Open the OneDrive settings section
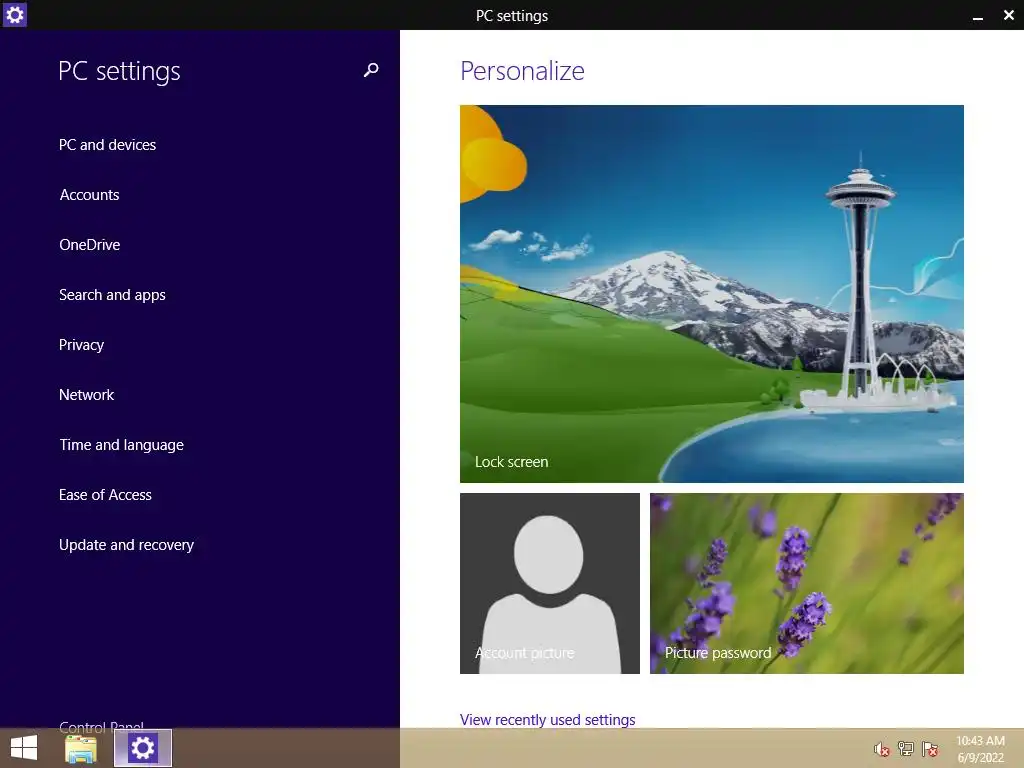Screen dimensions: 1024x768 [89, 245]
